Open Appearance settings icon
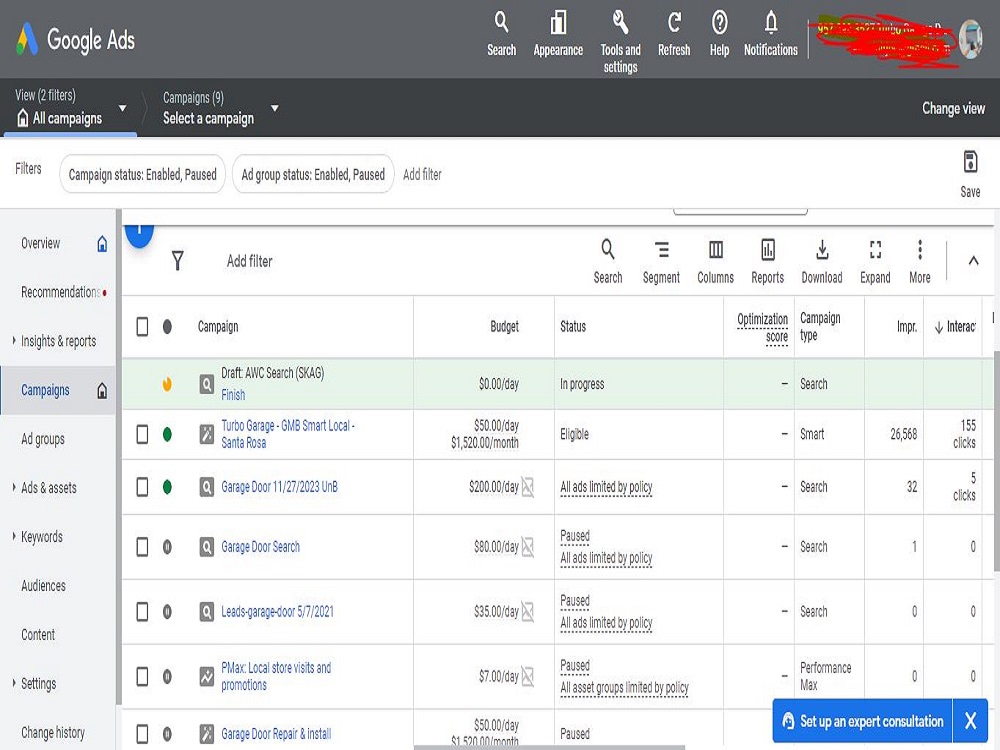This screenshot has width=1000, height=750. tap(558, 22)
